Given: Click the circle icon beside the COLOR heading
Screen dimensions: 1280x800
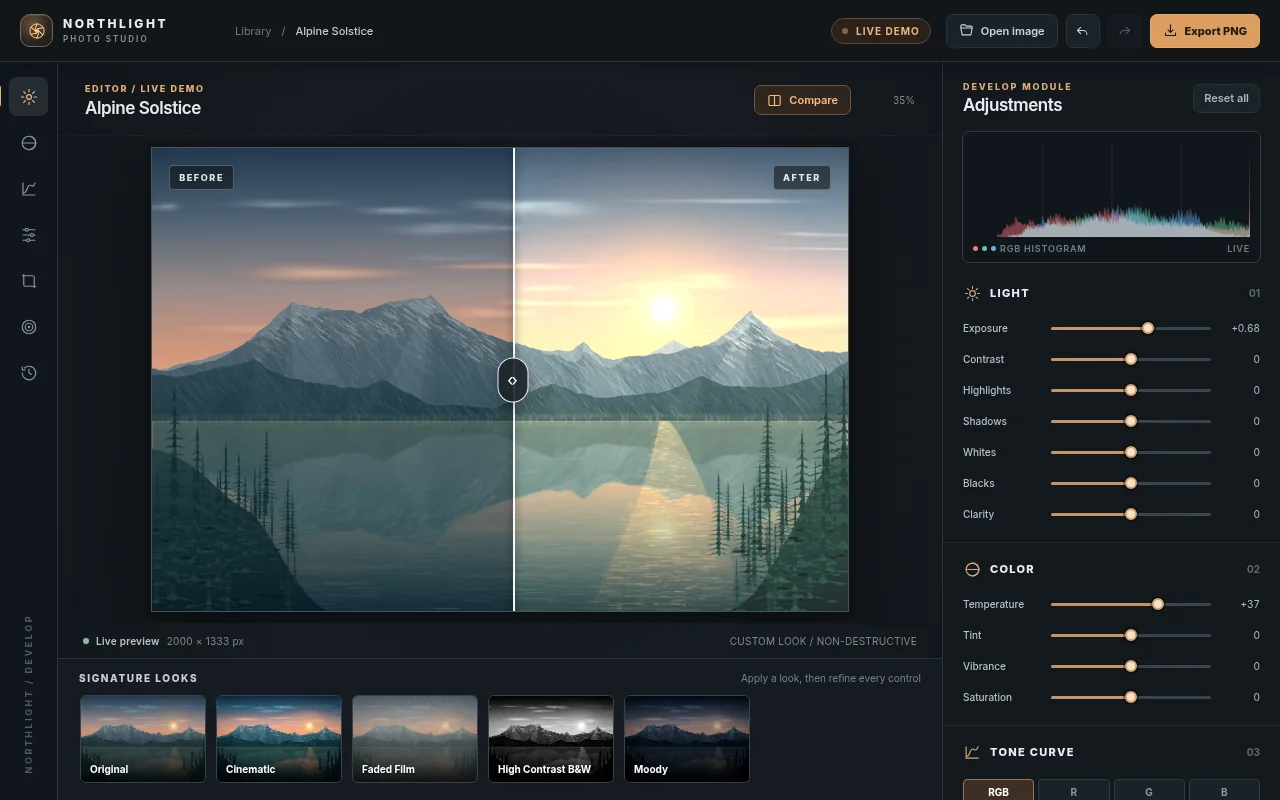Looking at the screenshot, I should [x=972, y=569].
